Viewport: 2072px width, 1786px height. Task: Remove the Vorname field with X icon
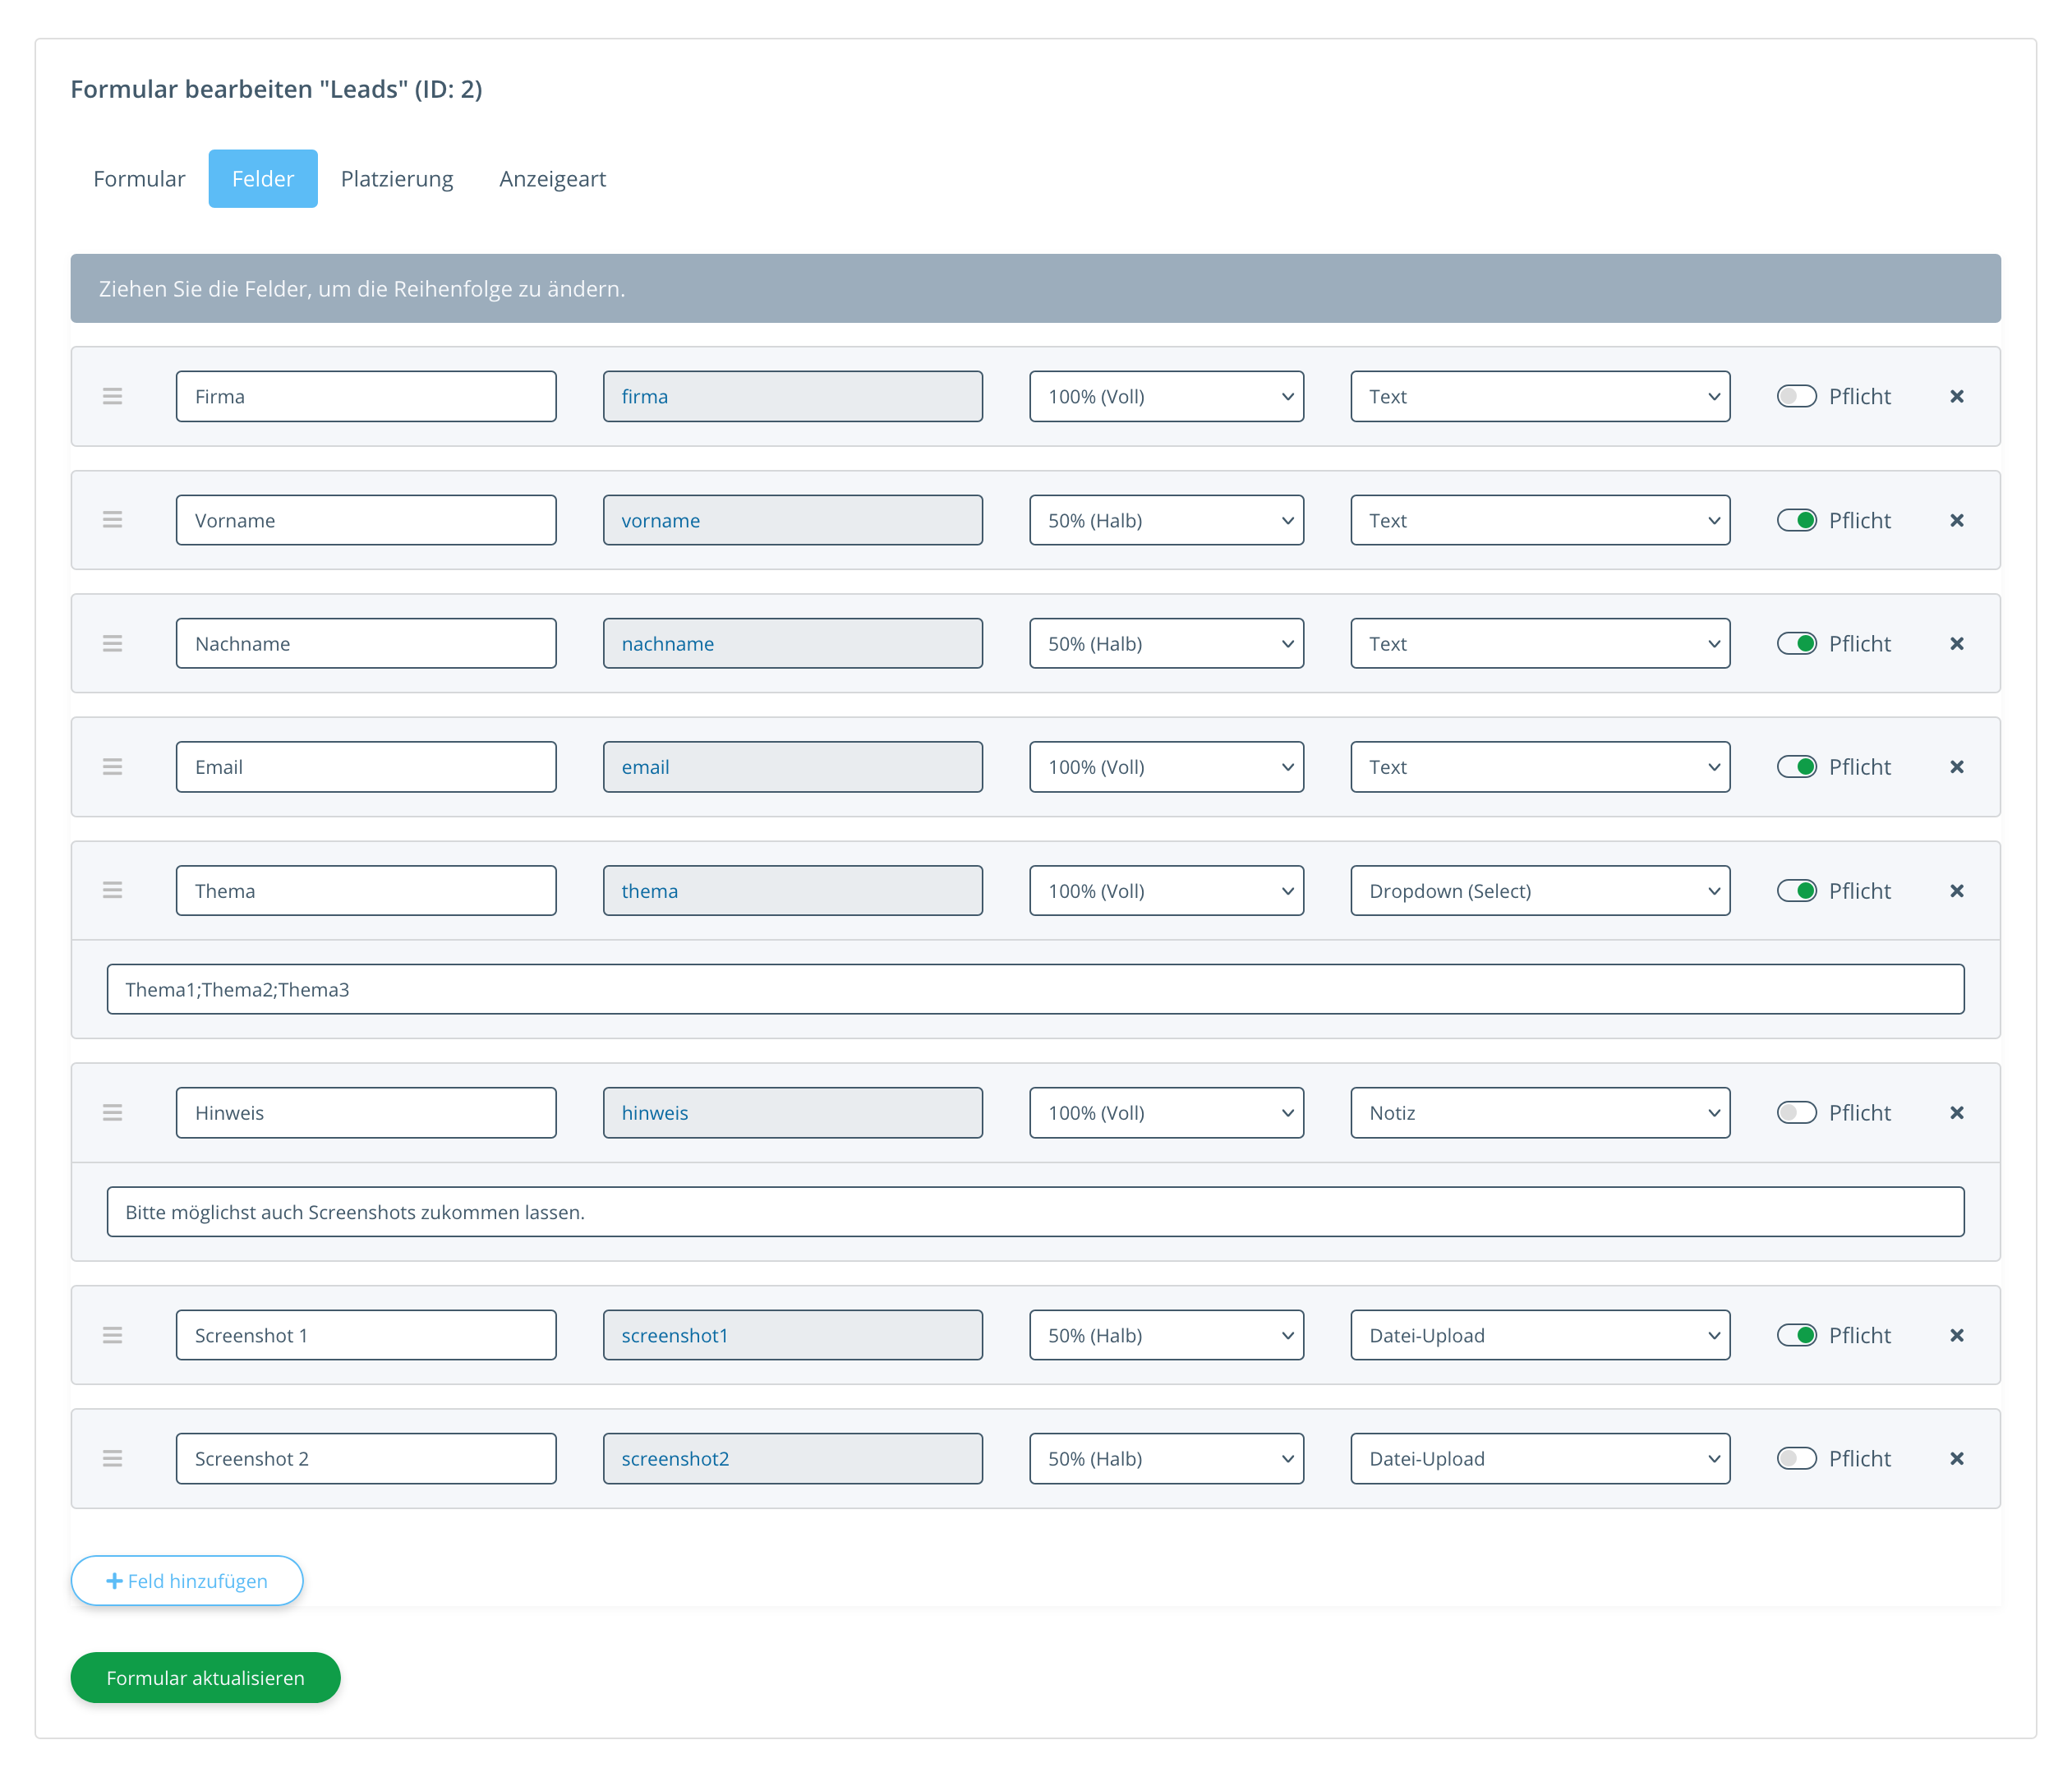pyautogui.click(x=1956, y=520)
